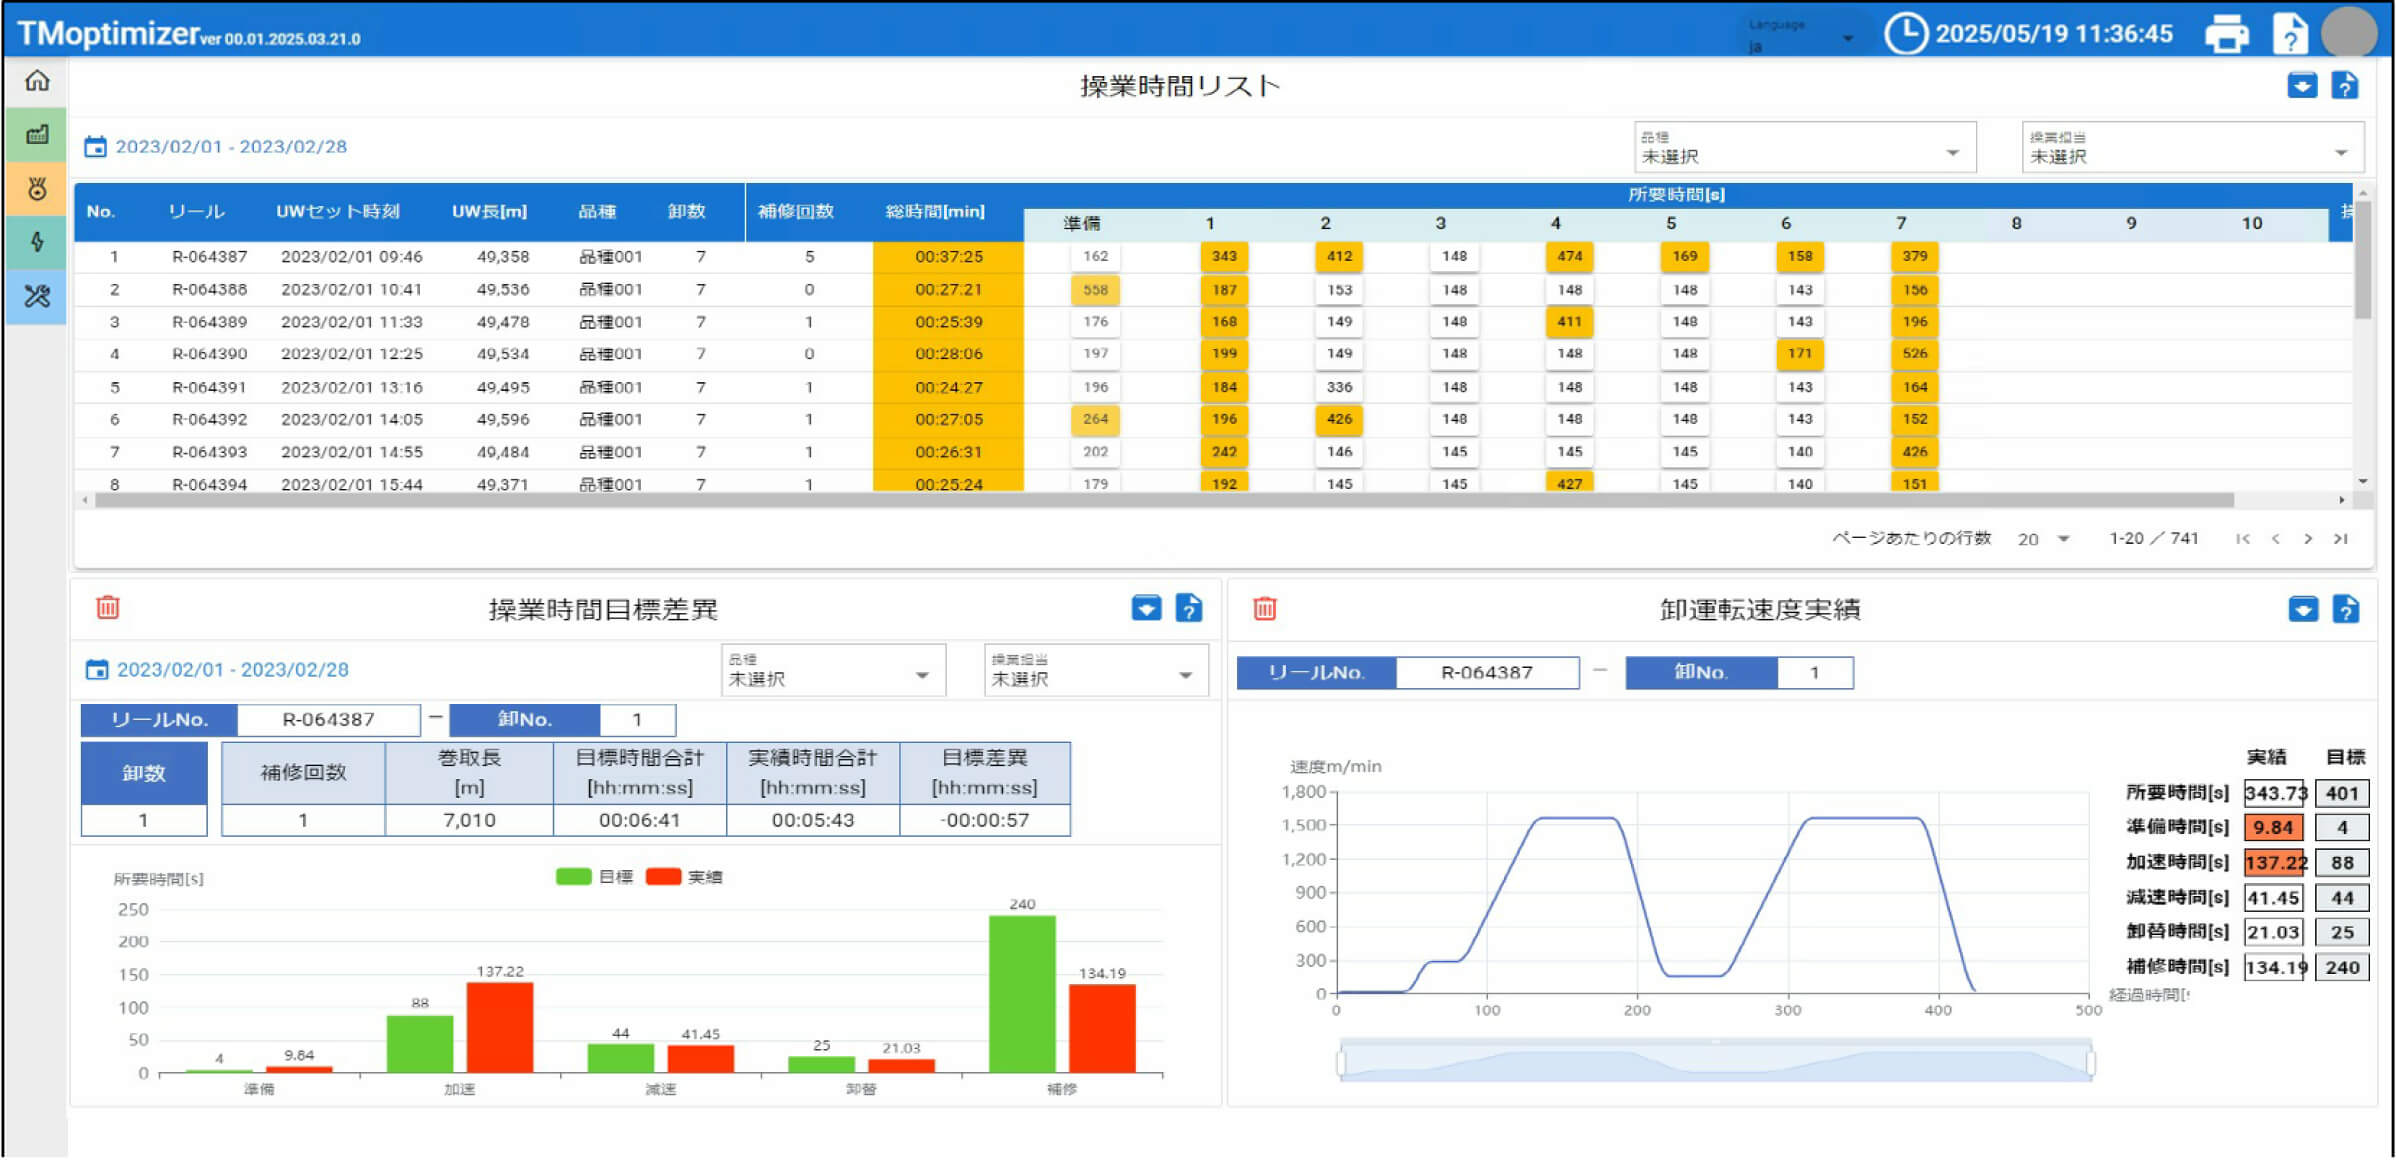Download the 操業時間リスト data via the export icon
Image resolution: width=2396 pixels, height=1160 pixels.
[x=2301, y=87]
